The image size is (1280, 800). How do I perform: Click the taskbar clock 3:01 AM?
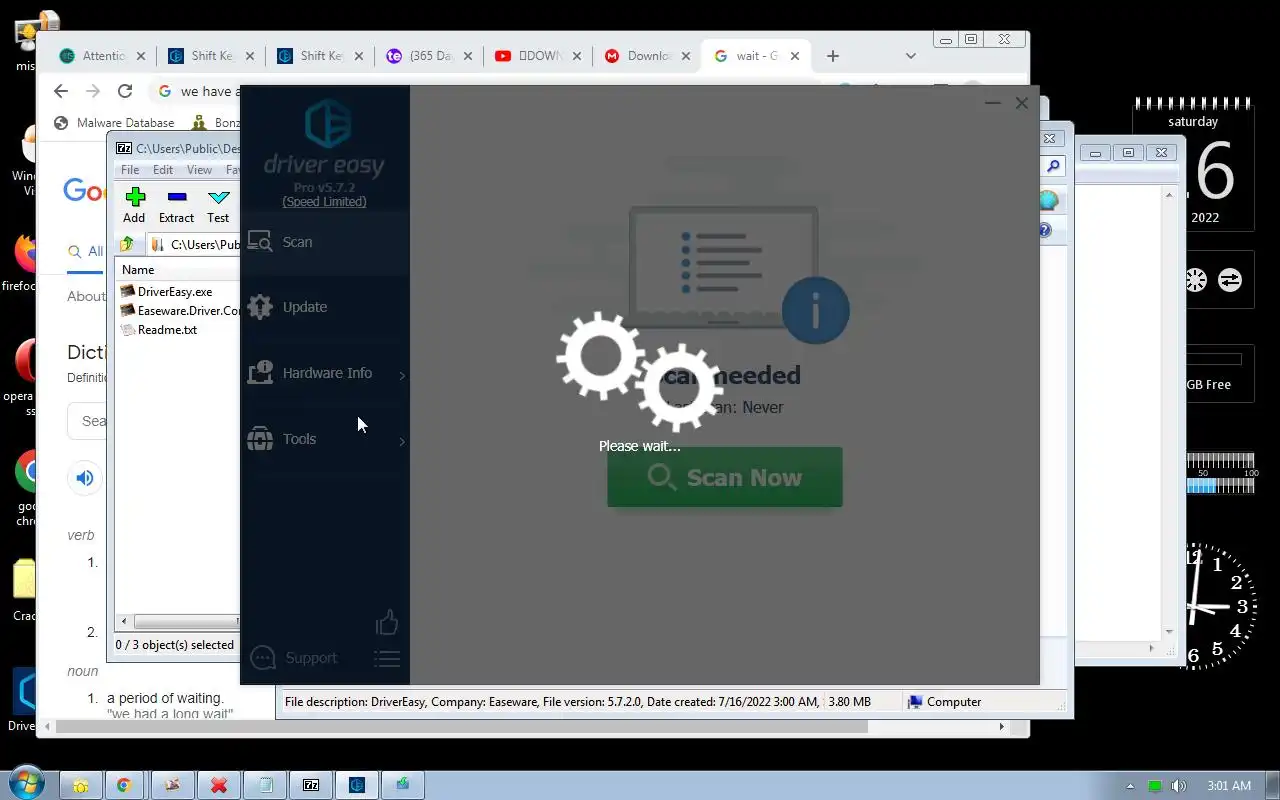(1229, 786)
